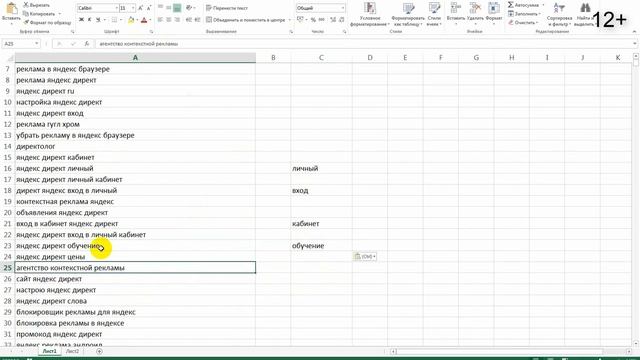Viewport: 640px width, 360px height.
Task: Apply comma style (000) format
Action: click(x=322, y=20)
